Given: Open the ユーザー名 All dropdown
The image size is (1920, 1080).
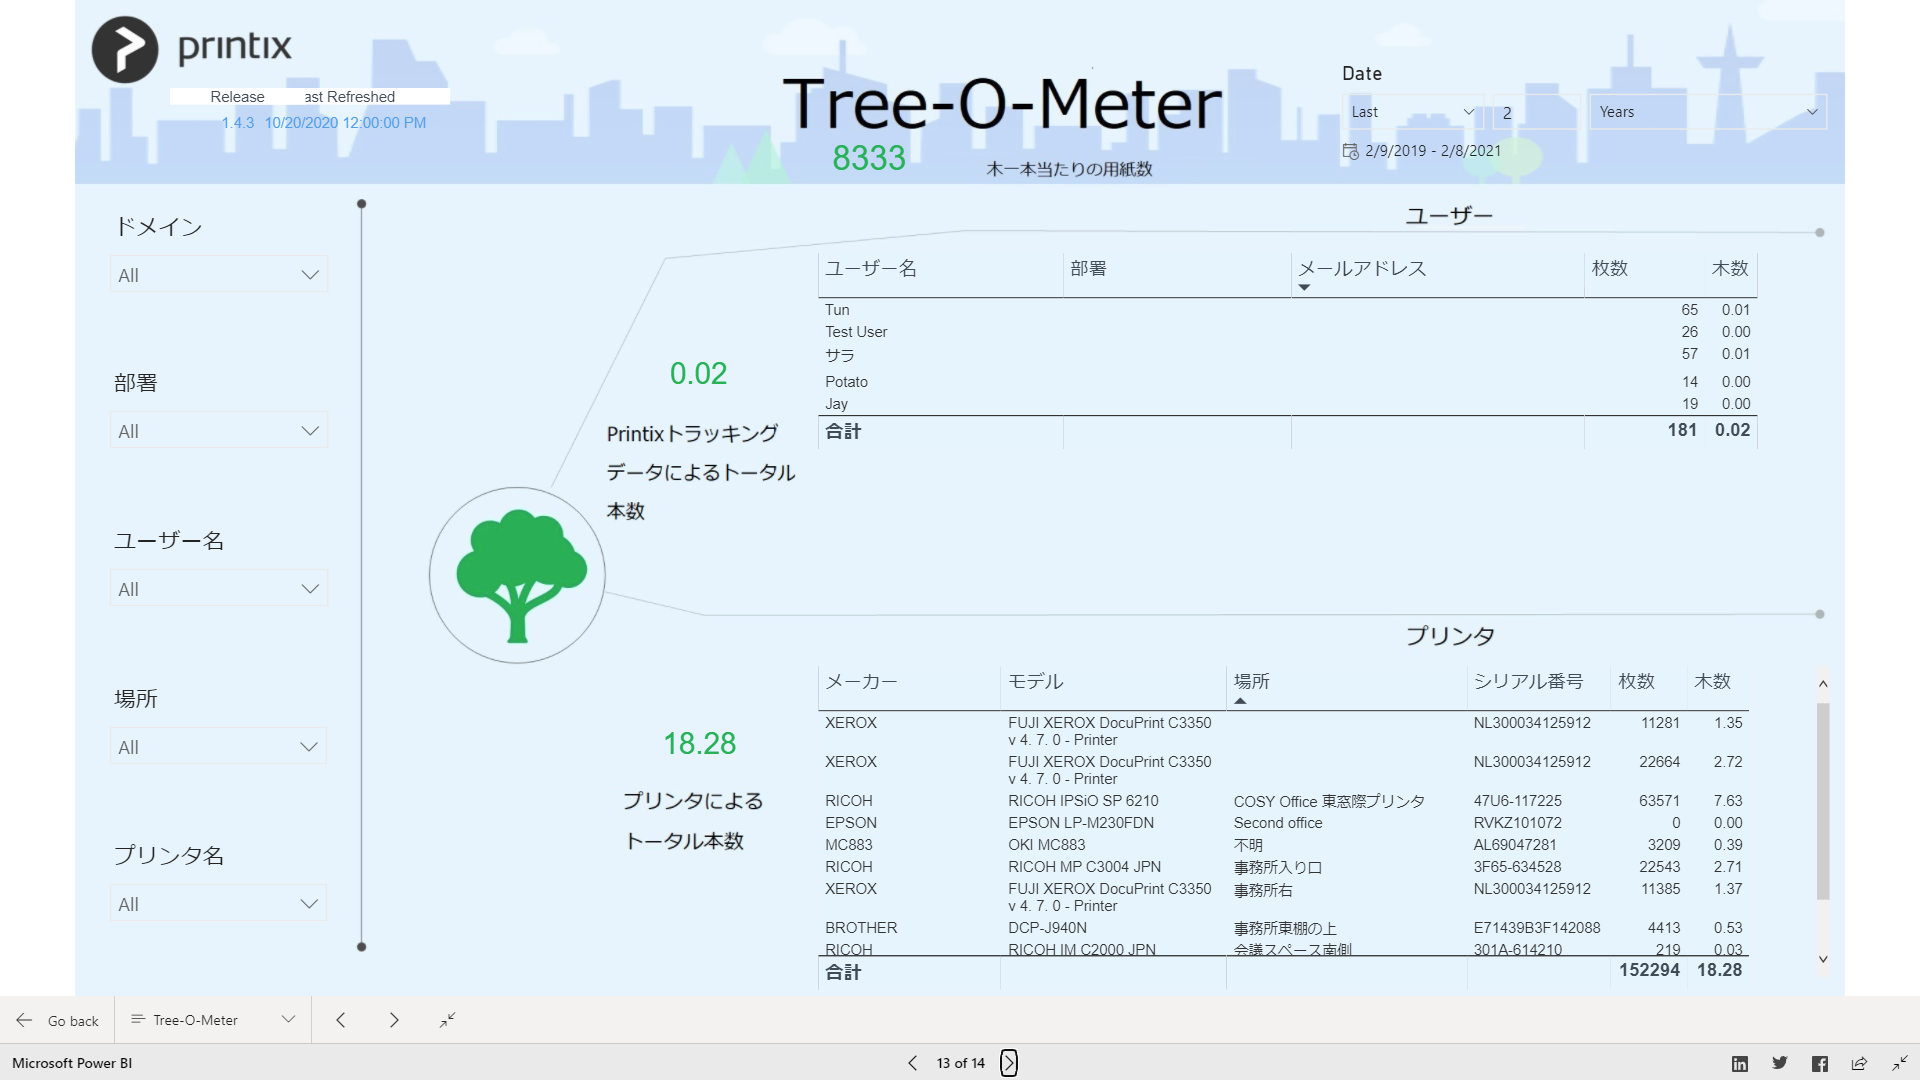Looking at the screenshot, I should click(218, 589).
